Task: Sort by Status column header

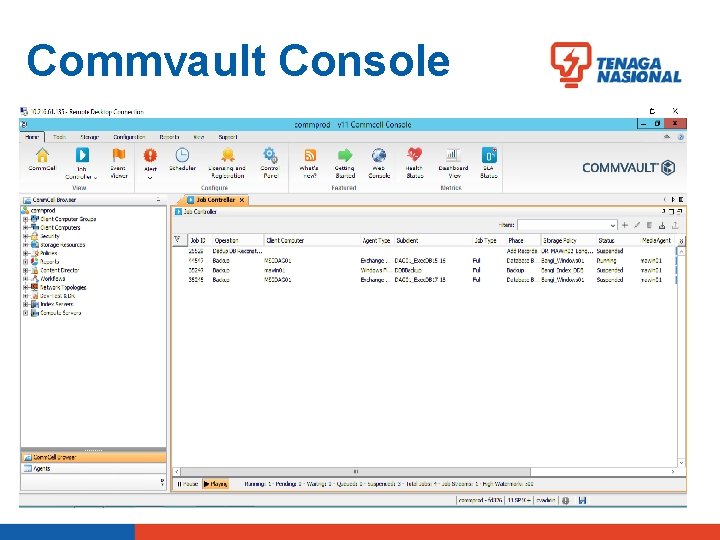Action: point(617,240)
